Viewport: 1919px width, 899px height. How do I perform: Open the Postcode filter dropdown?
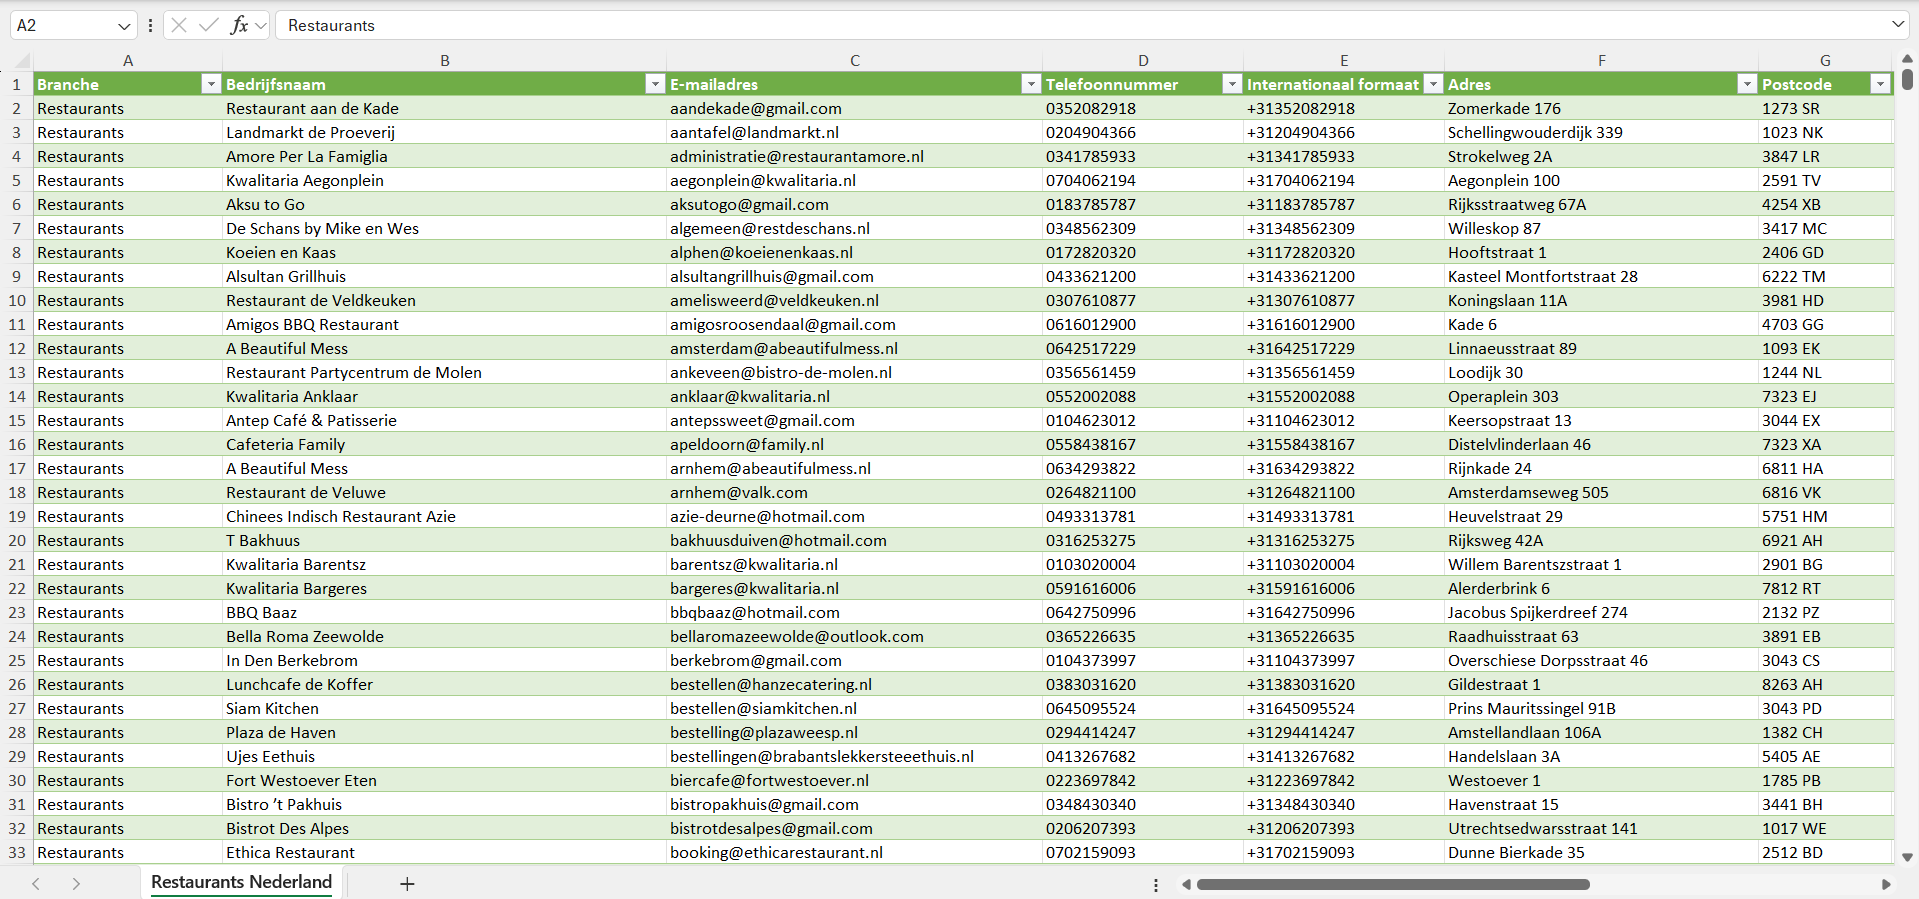coord(1880,84)
